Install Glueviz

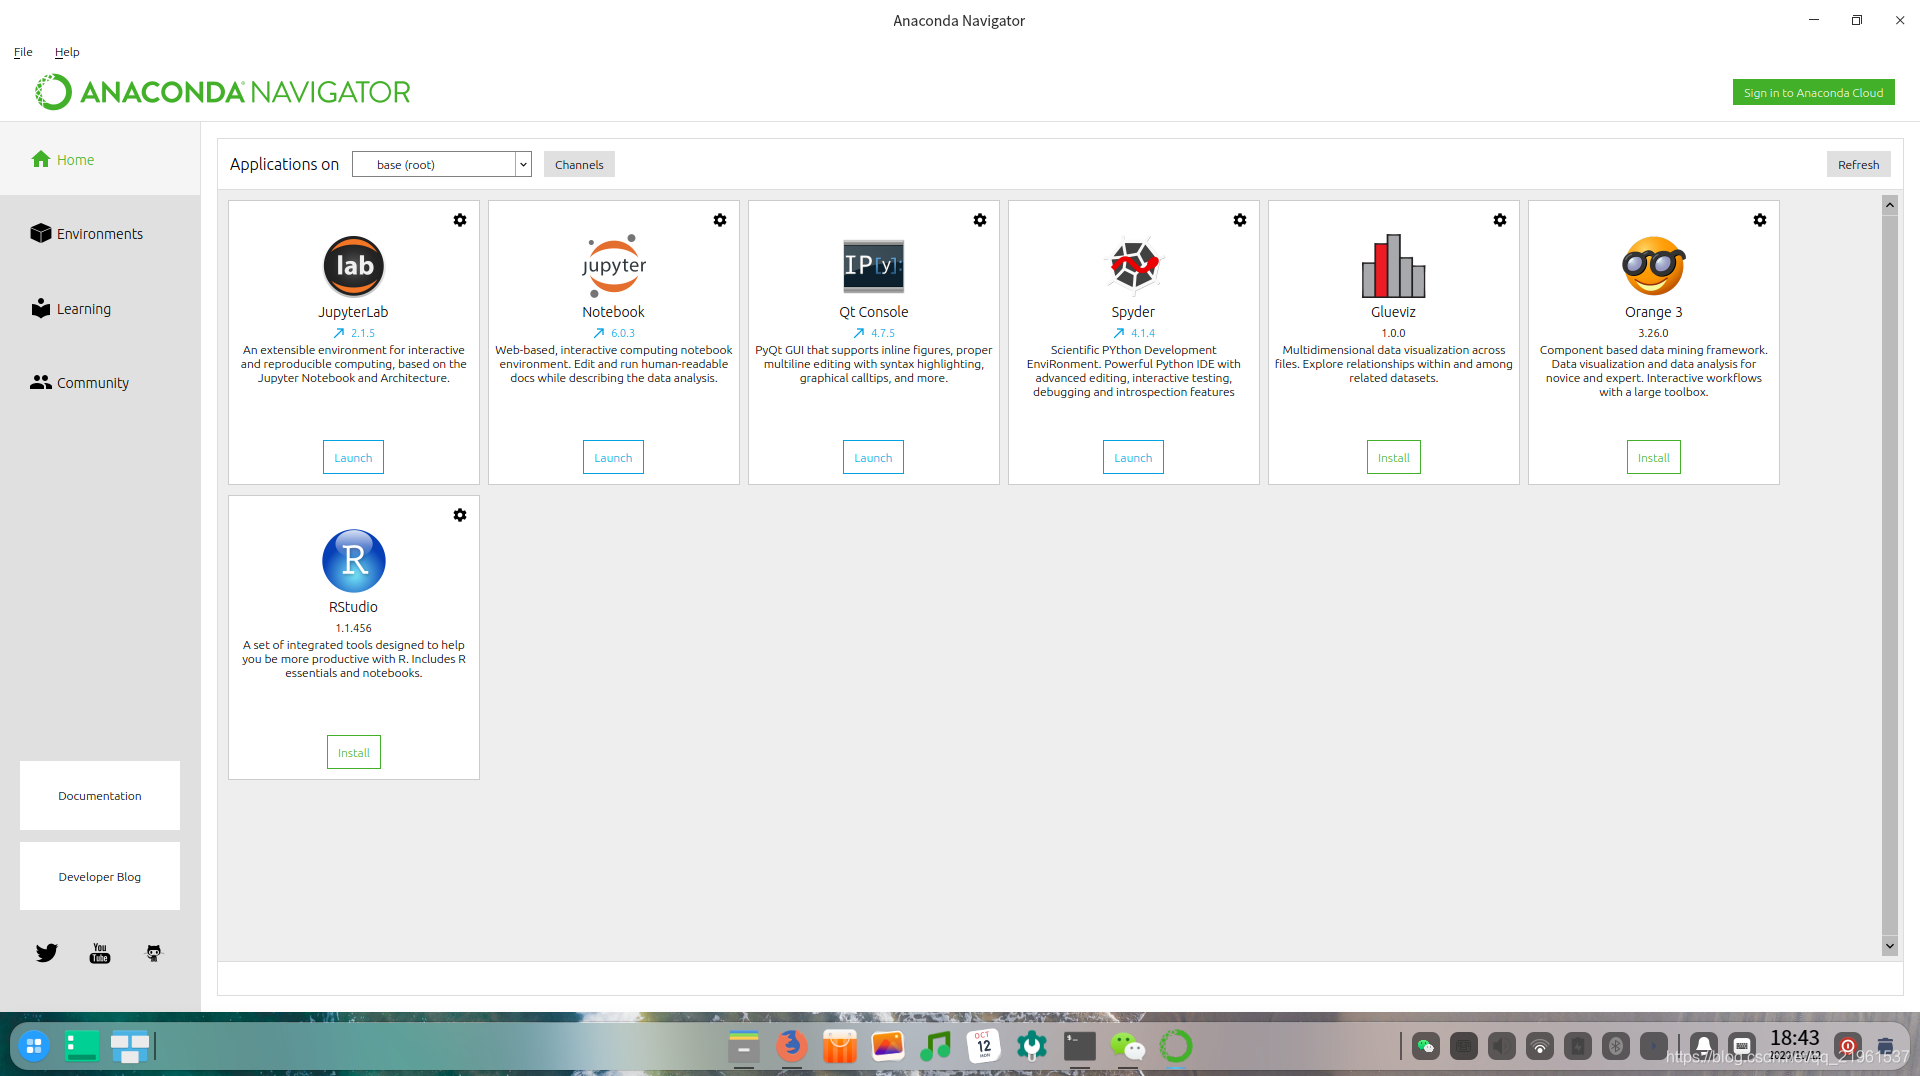1394,457
